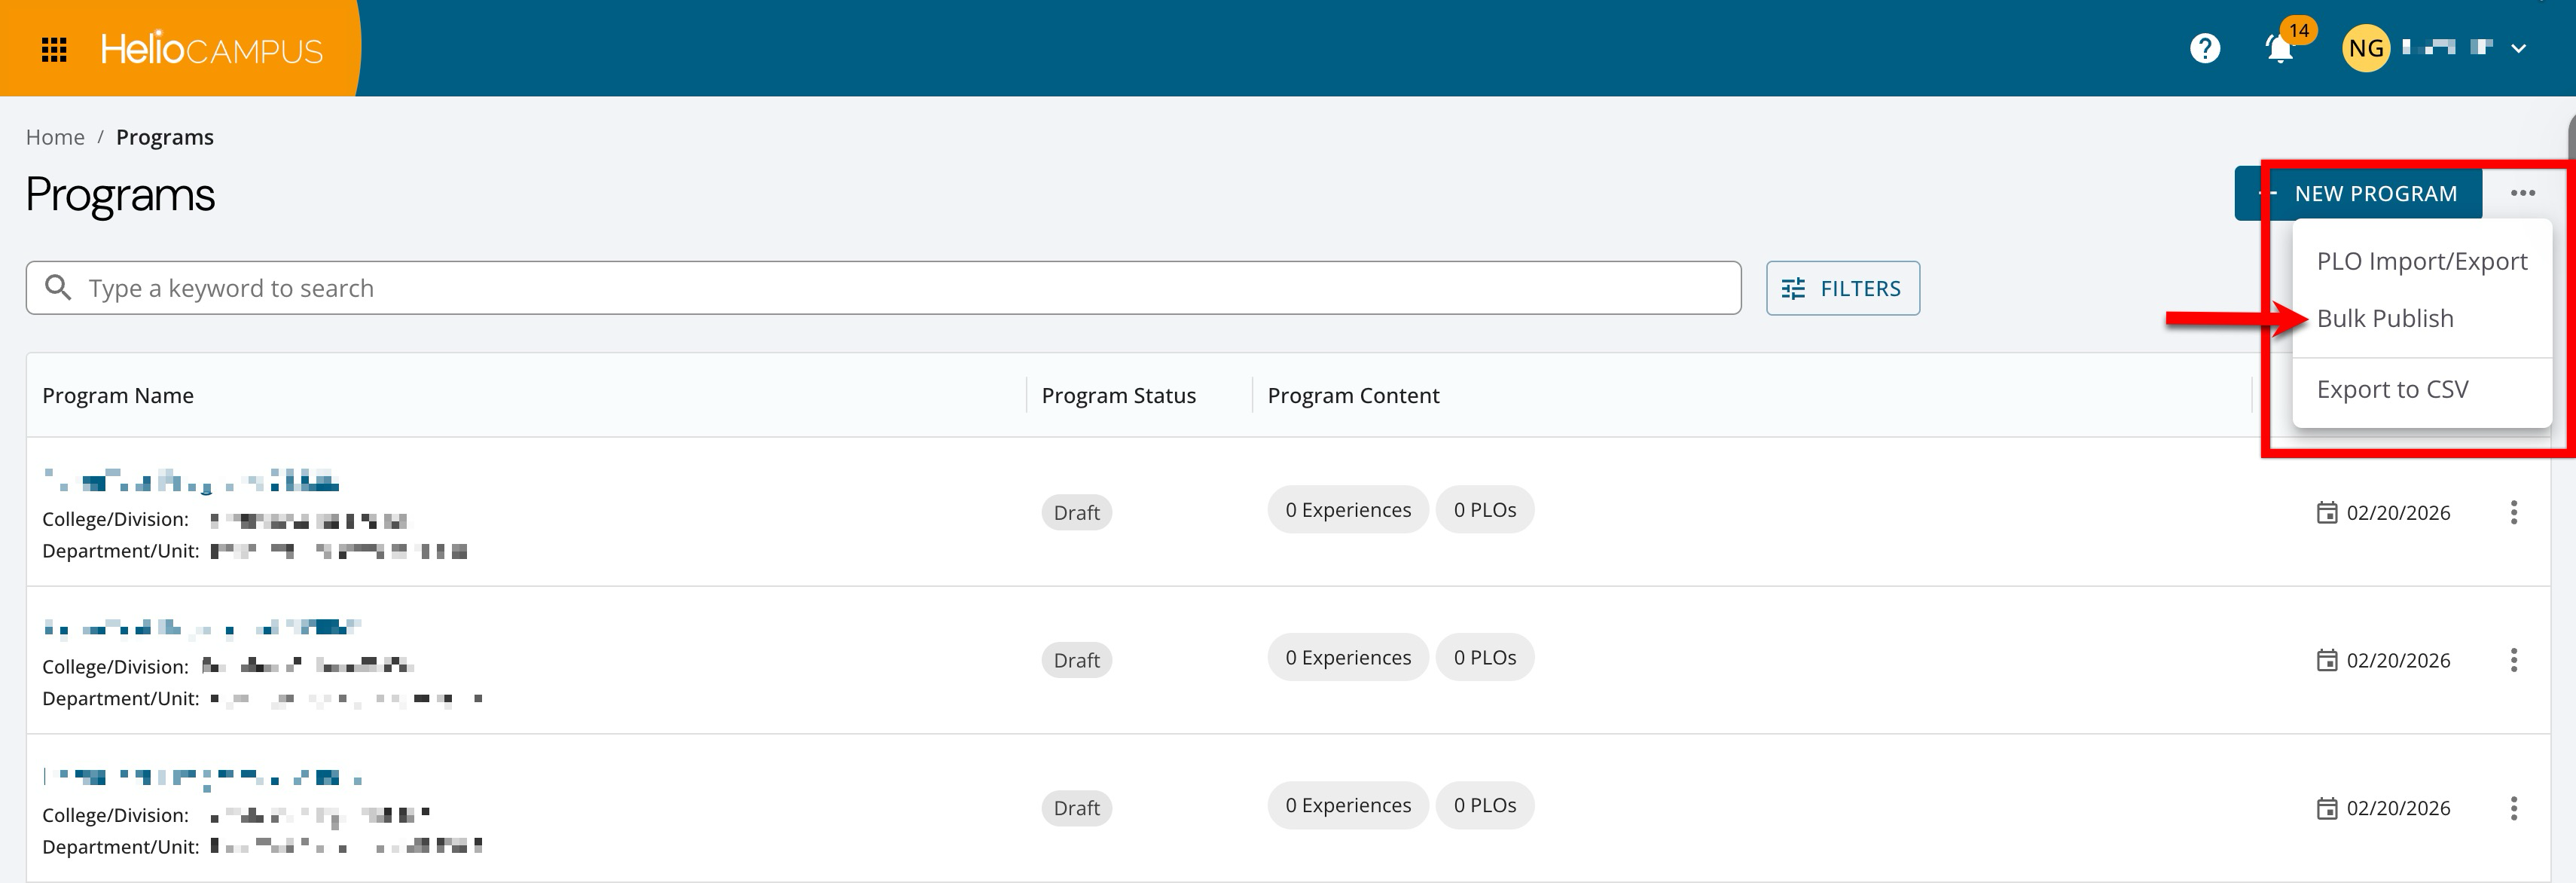This screenshot has width=2576, height=883.
Task: Open the three-dot menu for the third program row
Action: 2513,808
